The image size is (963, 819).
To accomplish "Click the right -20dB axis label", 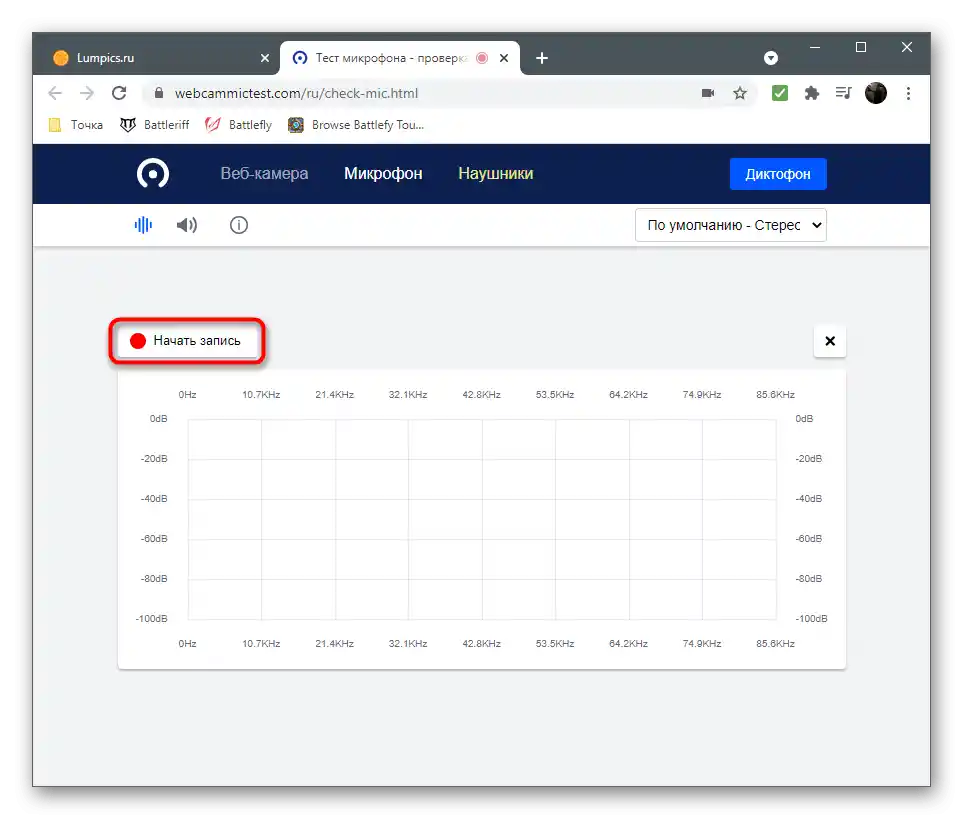I will pos(809,459).
